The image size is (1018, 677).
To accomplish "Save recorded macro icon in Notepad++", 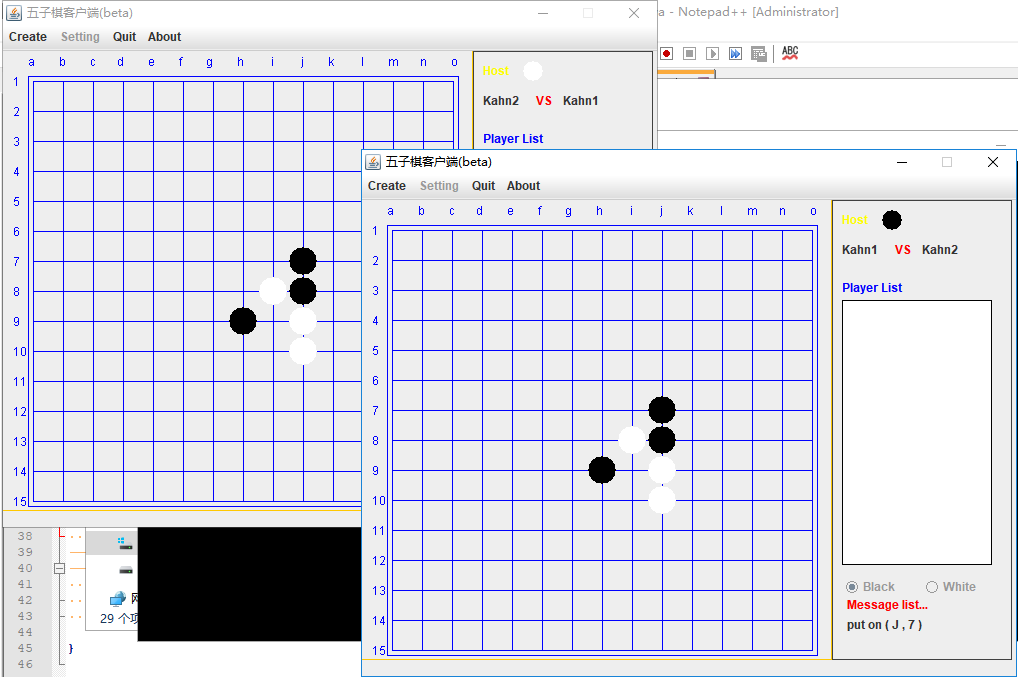I will (758, 54).
